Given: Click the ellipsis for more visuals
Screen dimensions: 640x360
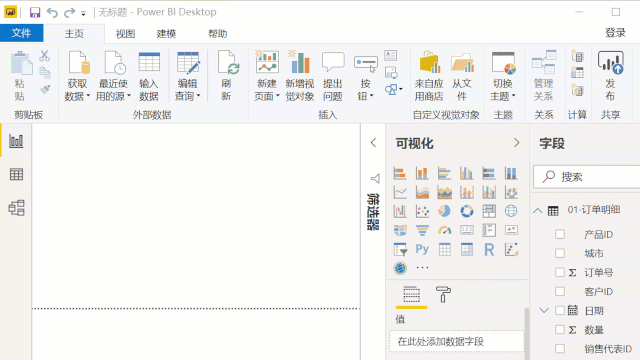Looking at the screenshot, I should tap(422, 268).
